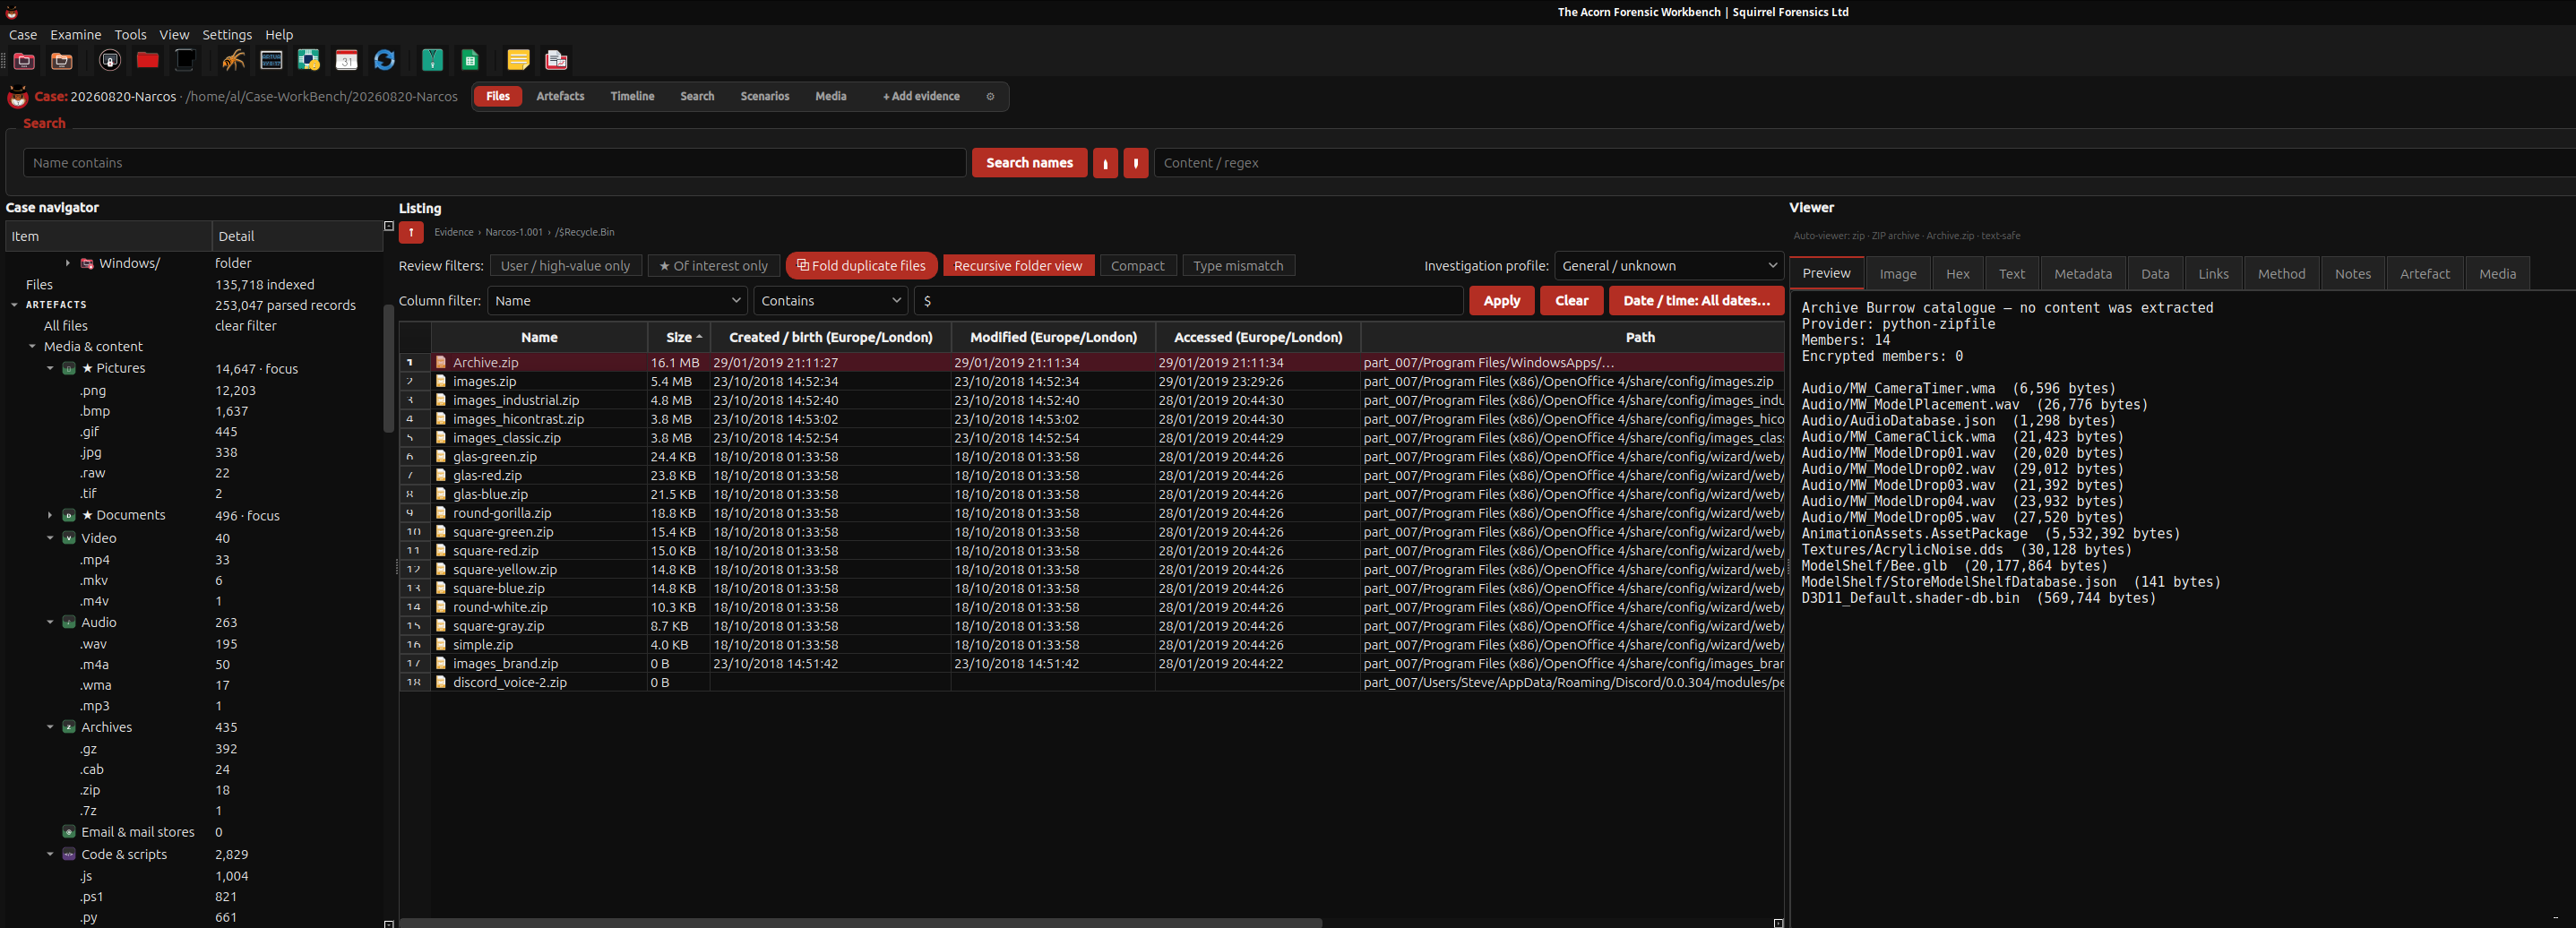Open the Hex viewer tab

coord(1957,274)
